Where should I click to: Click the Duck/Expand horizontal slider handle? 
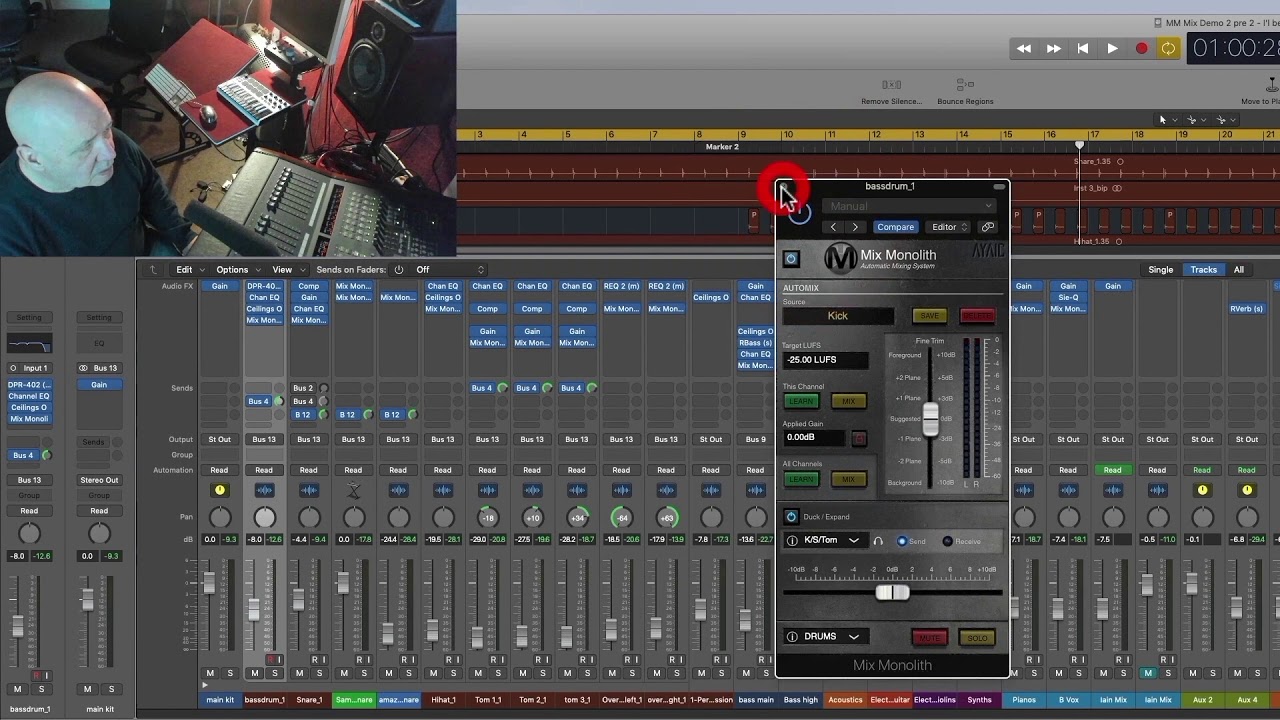892,592
